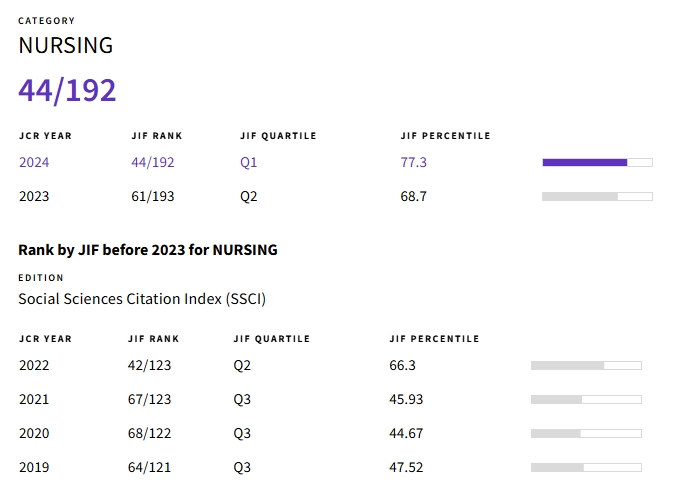Click the 77.3 JIF percentile value
Image resolution: width=697 pixels, height=503 pixels.
(x=414, y=162)
